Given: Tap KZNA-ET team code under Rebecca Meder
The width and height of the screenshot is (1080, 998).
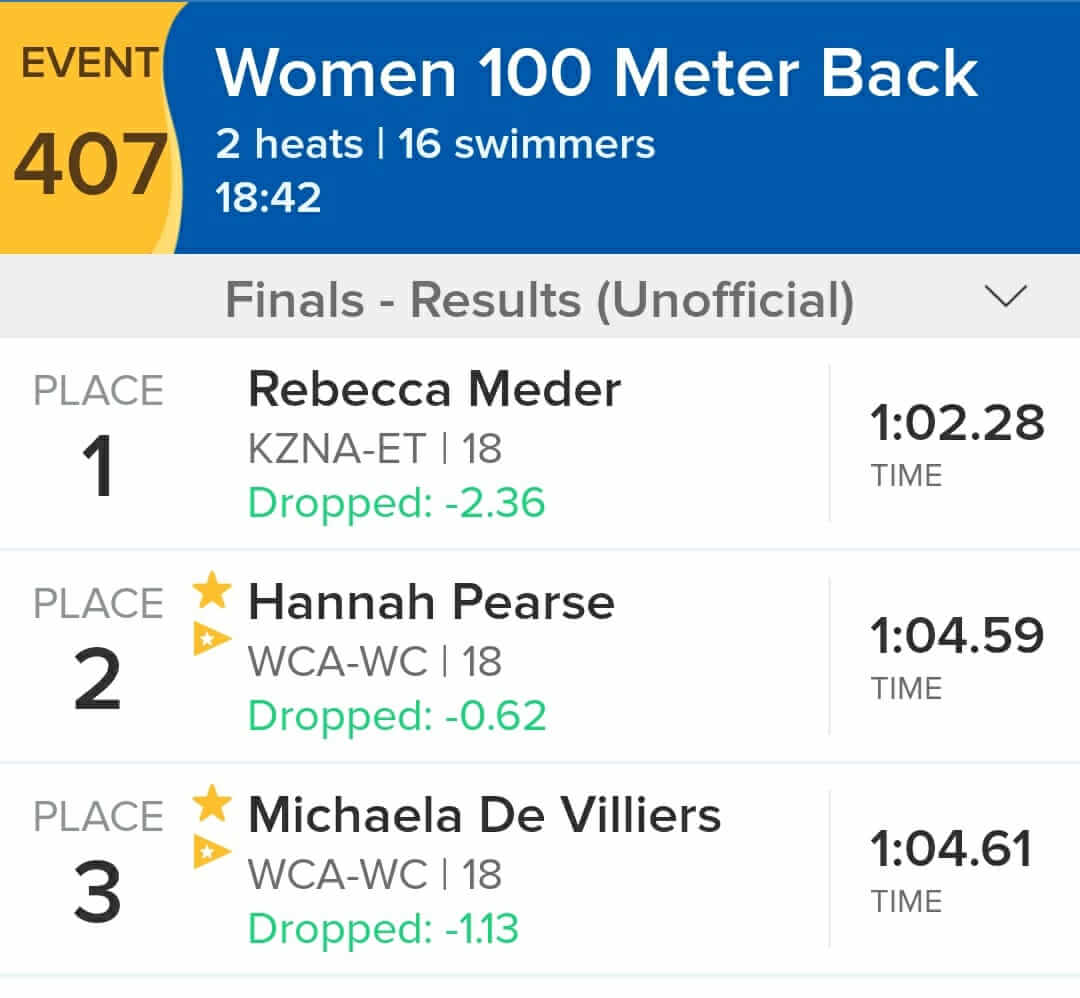Looking at the screenshot, I should pyautogui.click(x=337, y=449).
